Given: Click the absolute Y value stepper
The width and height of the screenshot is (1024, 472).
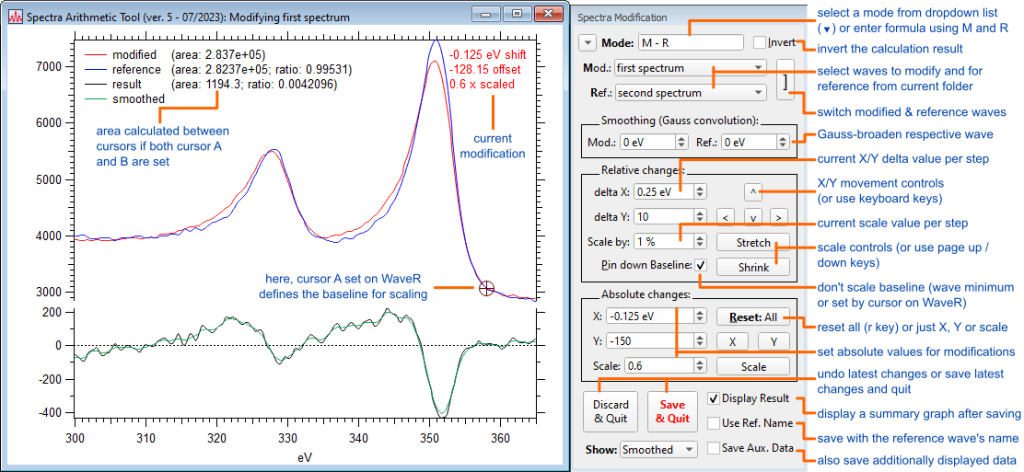Looking at the screenshot, I should 700,341.
